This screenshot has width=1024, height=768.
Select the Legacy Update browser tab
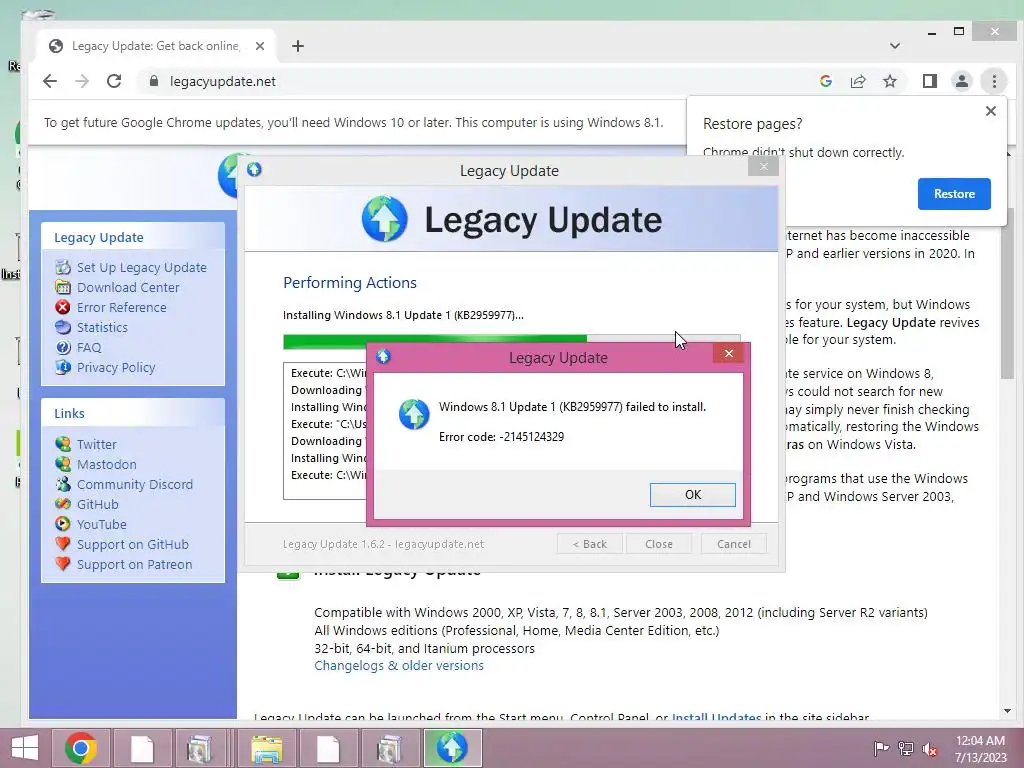[x=155, y=46]
